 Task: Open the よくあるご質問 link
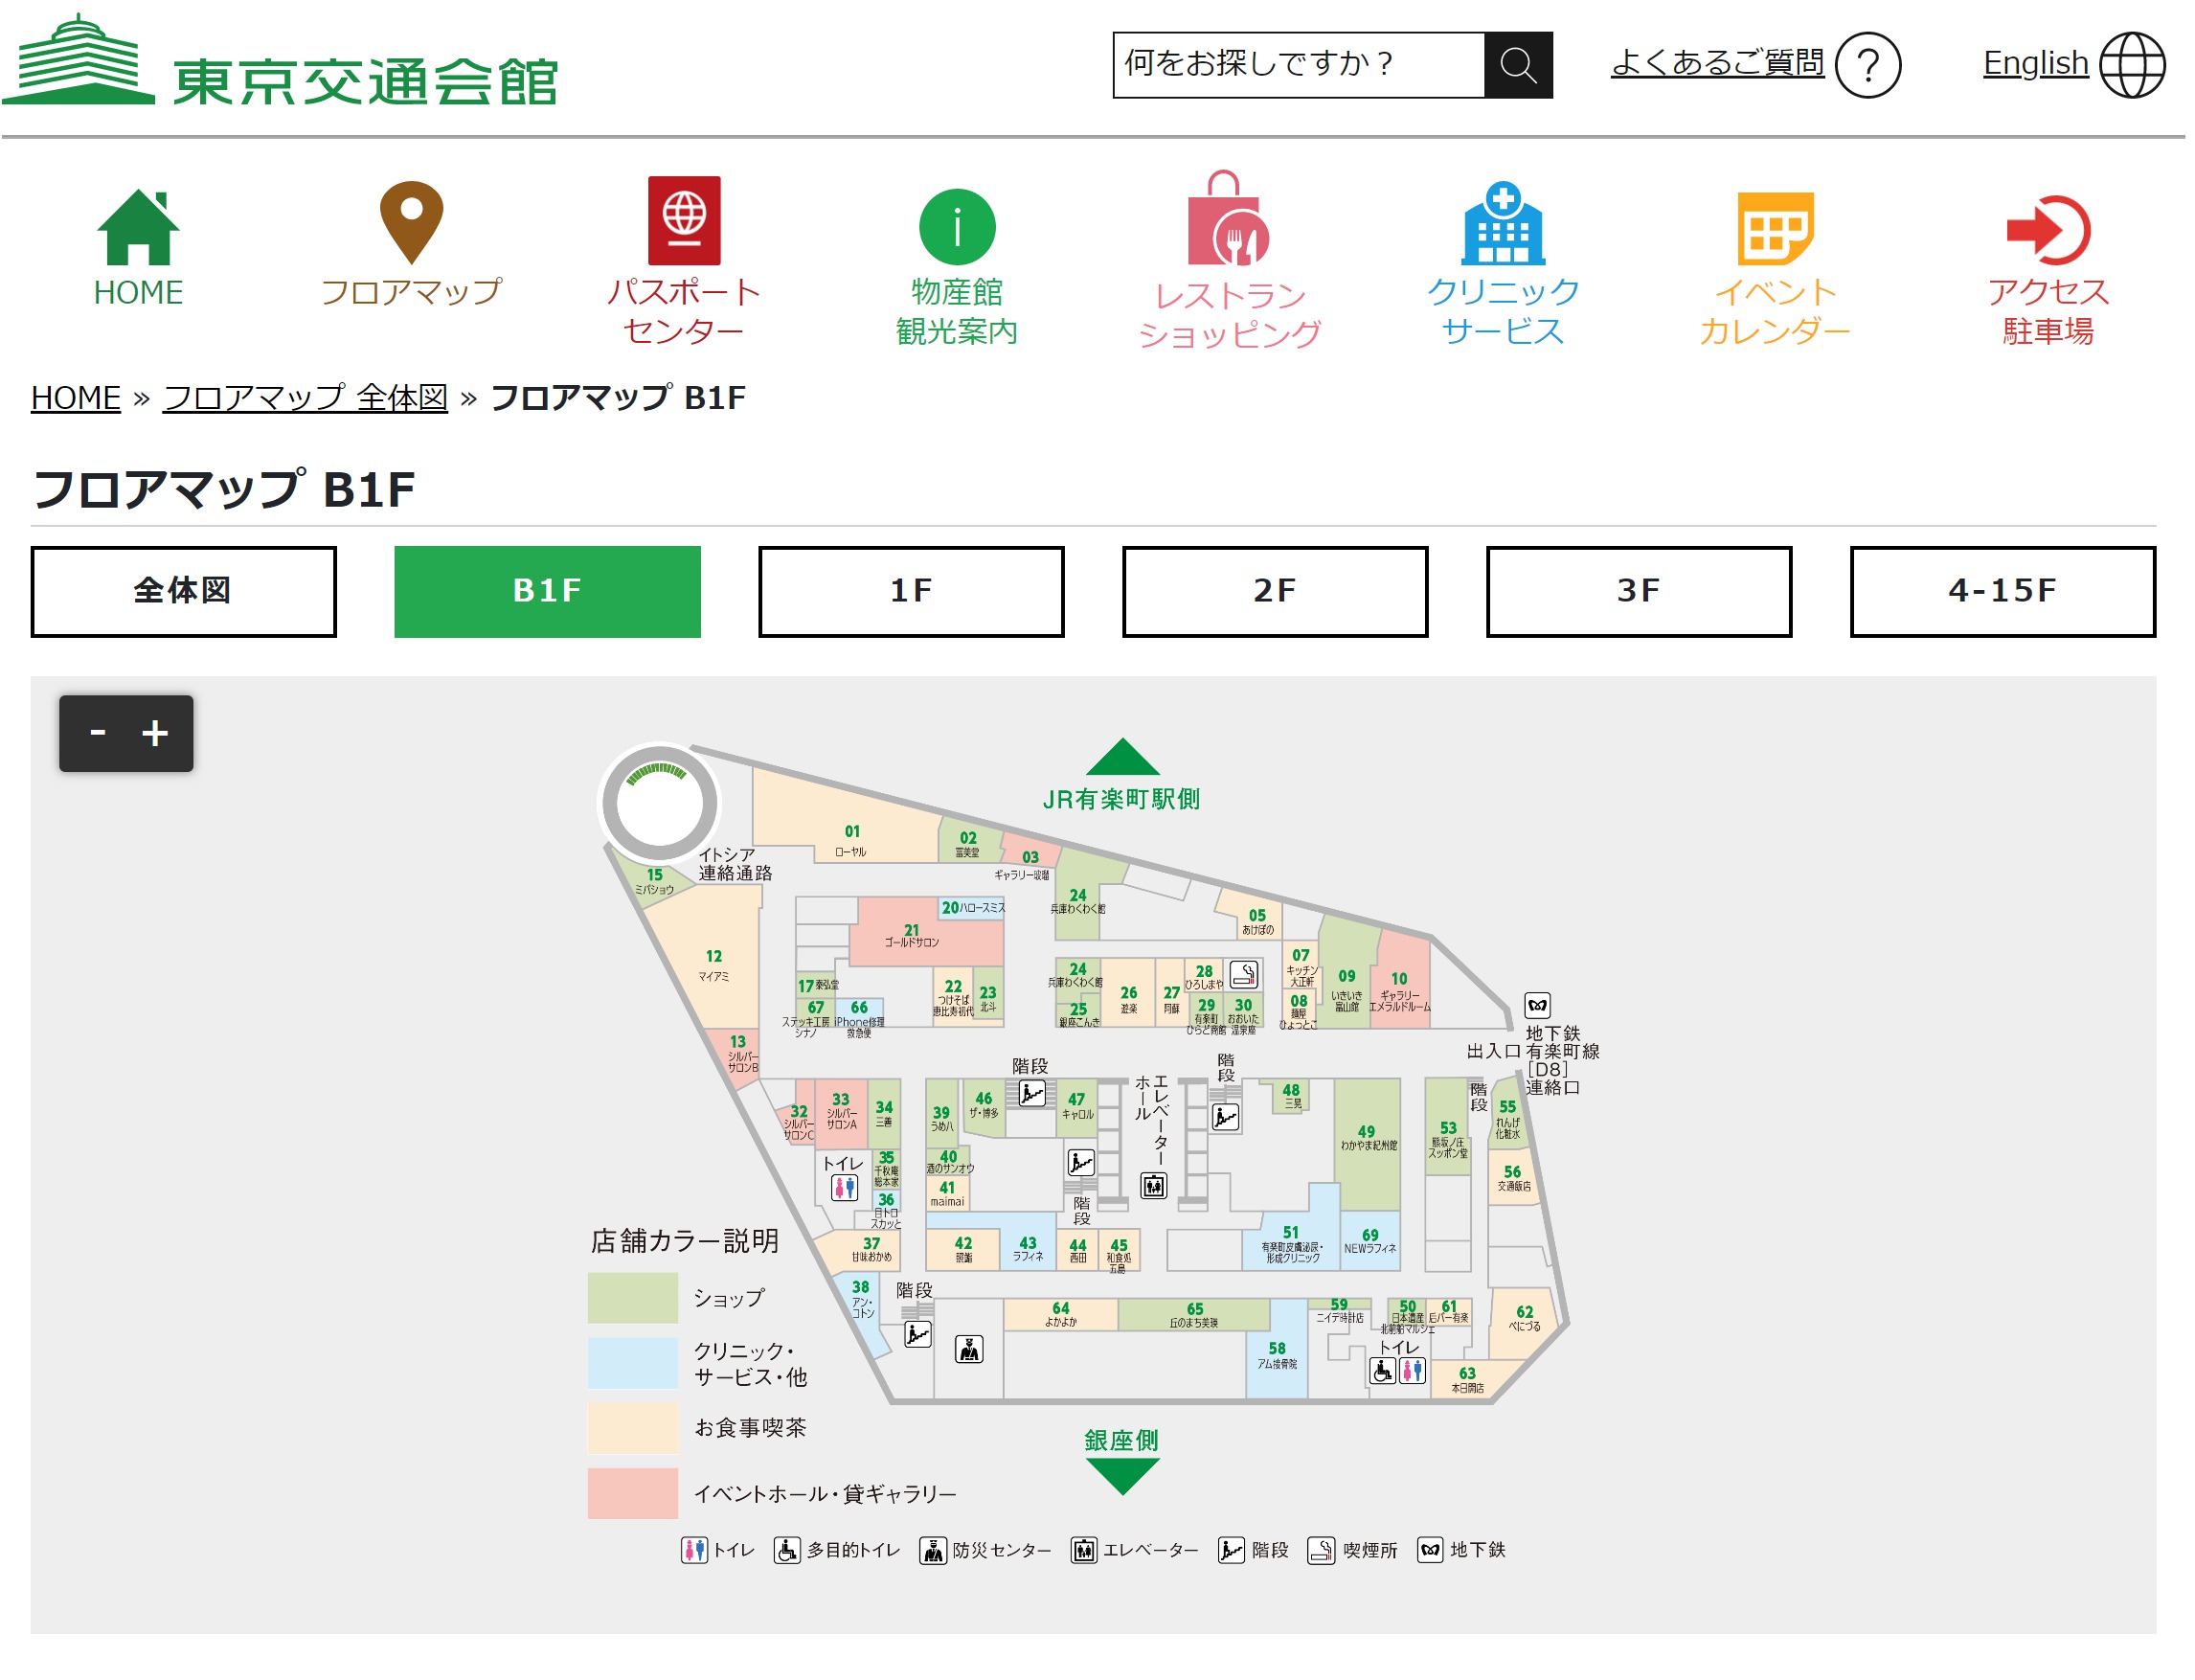coord(1719,63)
